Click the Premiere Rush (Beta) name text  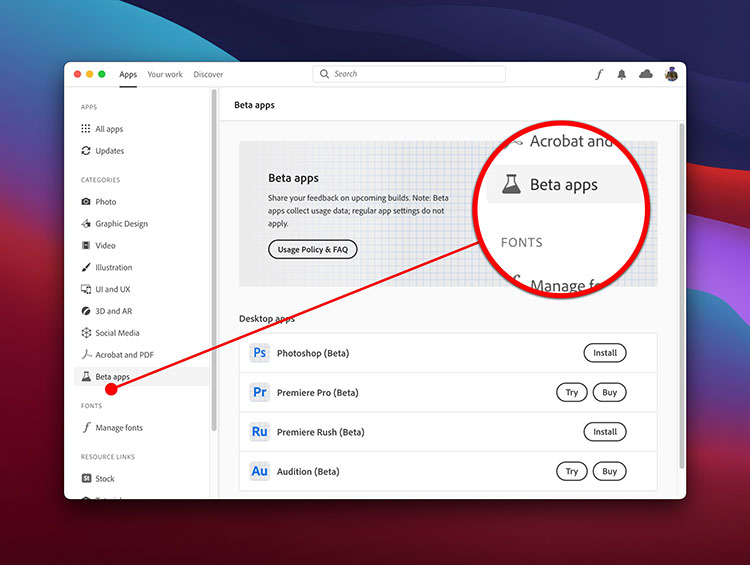pyautogui.click(x=320, y=432)
